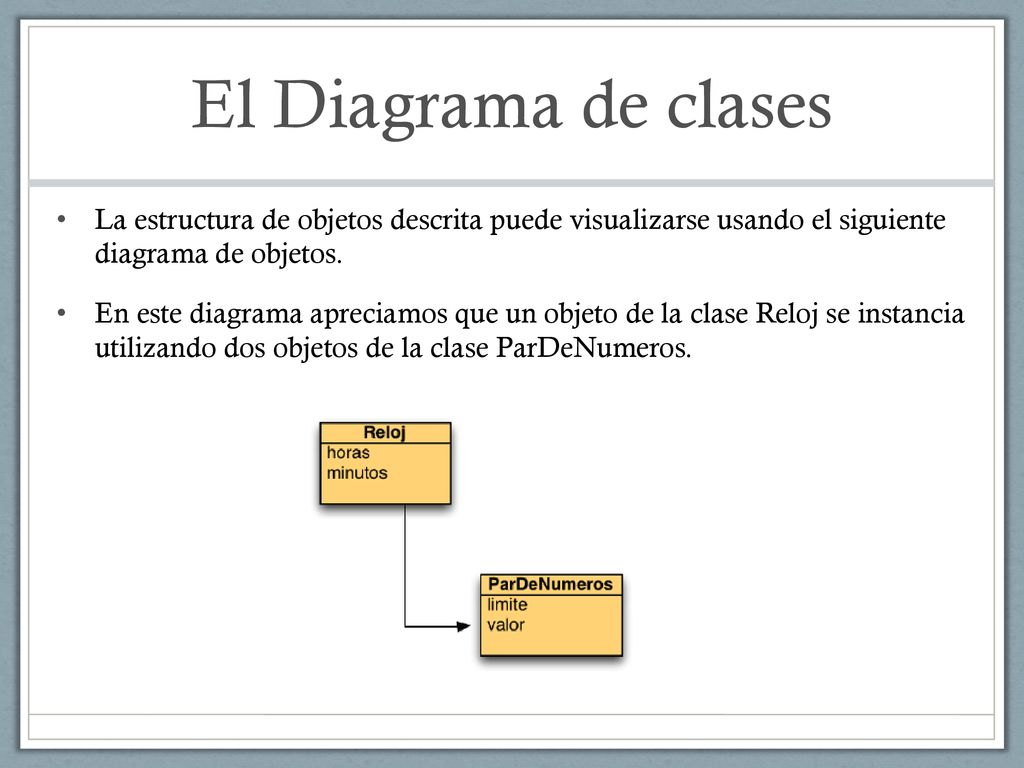
Task: Select the first bullet paragraph about 'estructura de objetos'
Action: (520, 236)
